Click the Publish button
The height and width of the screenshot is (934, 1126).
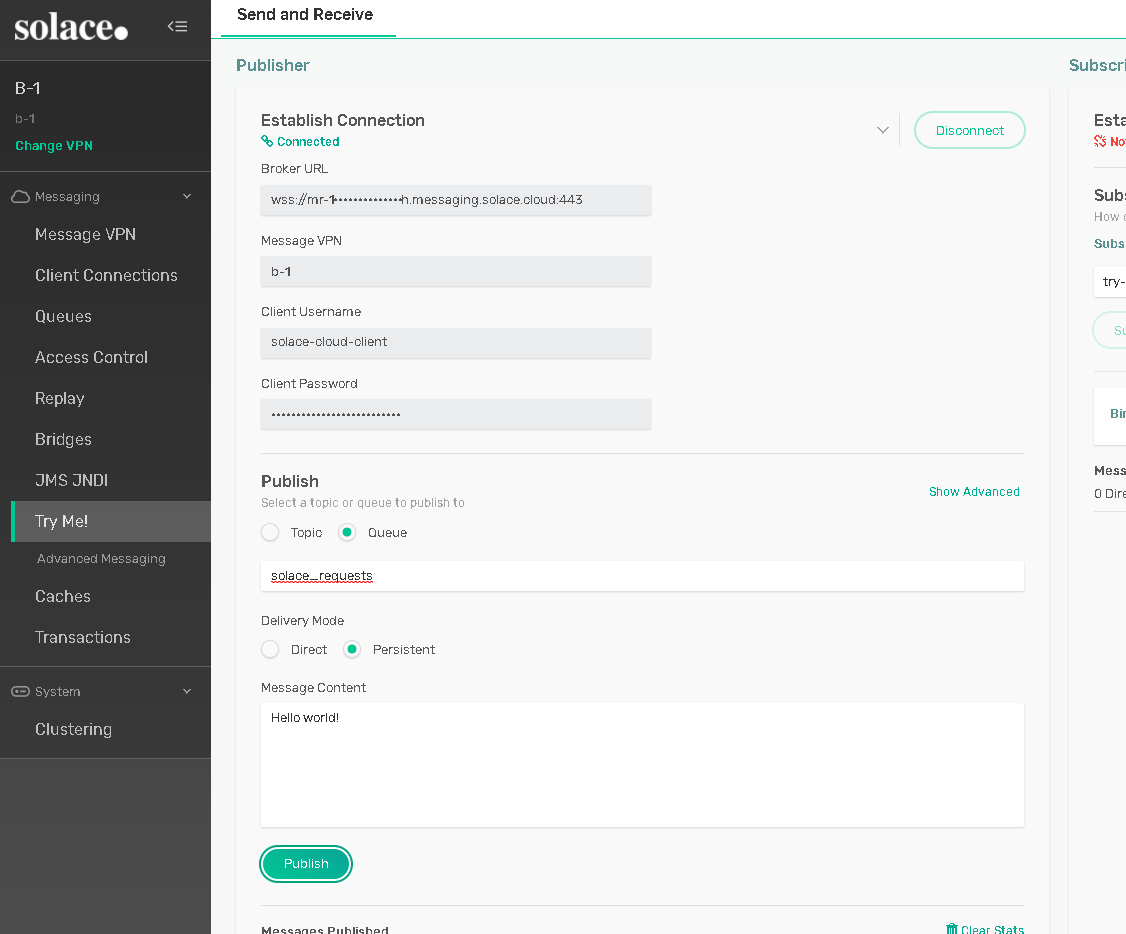tap(306, 864)
